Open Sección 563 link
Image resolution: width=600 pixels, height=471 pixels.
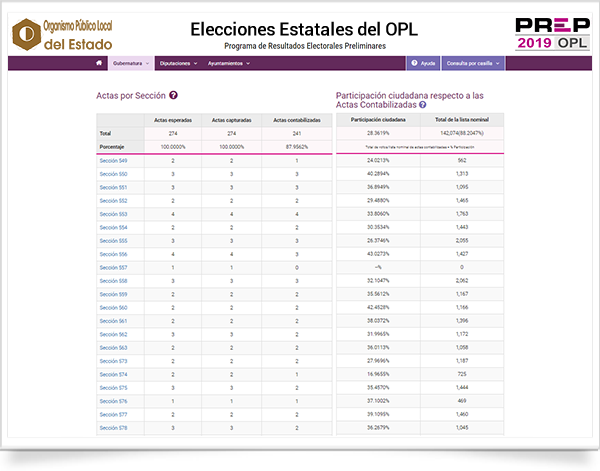(113, 348)
